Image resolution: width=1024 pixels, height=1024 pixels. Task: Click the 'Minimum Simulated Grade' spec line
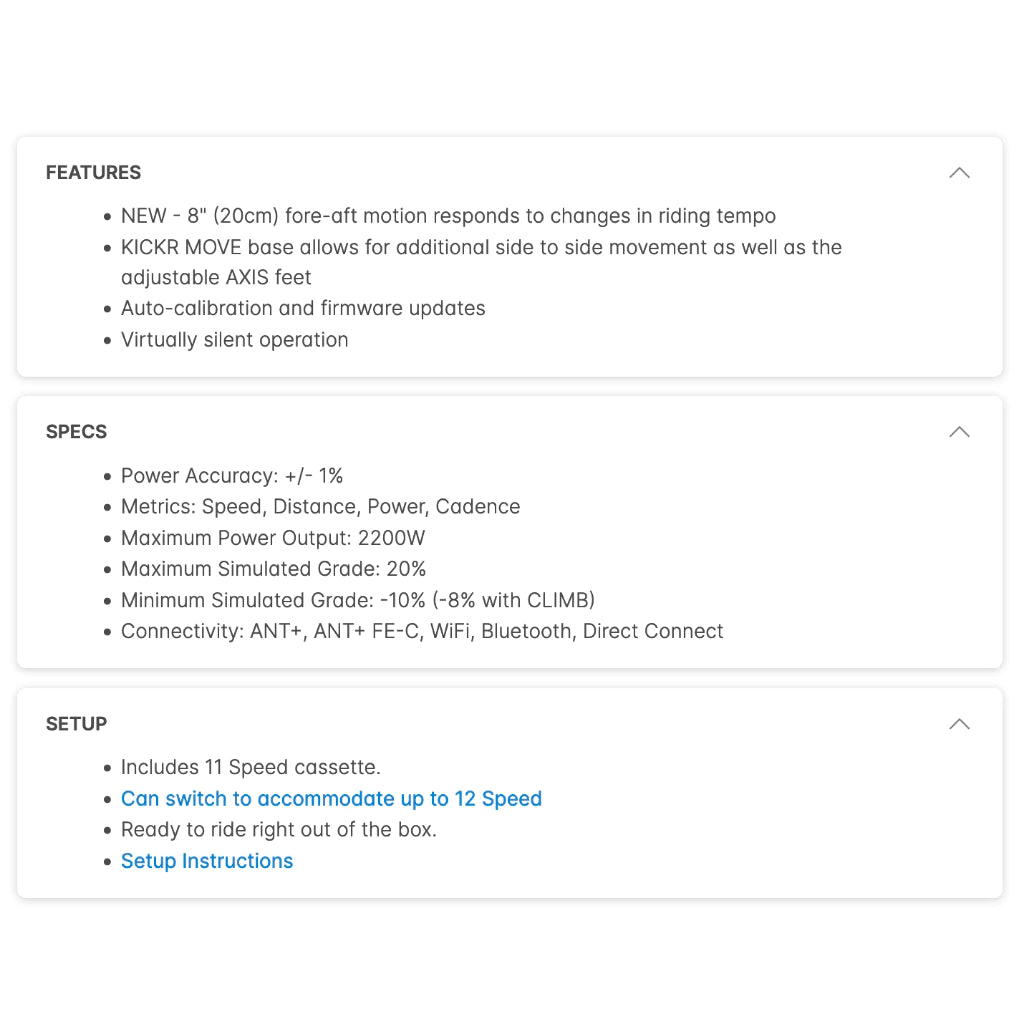[x=358, y=600]
